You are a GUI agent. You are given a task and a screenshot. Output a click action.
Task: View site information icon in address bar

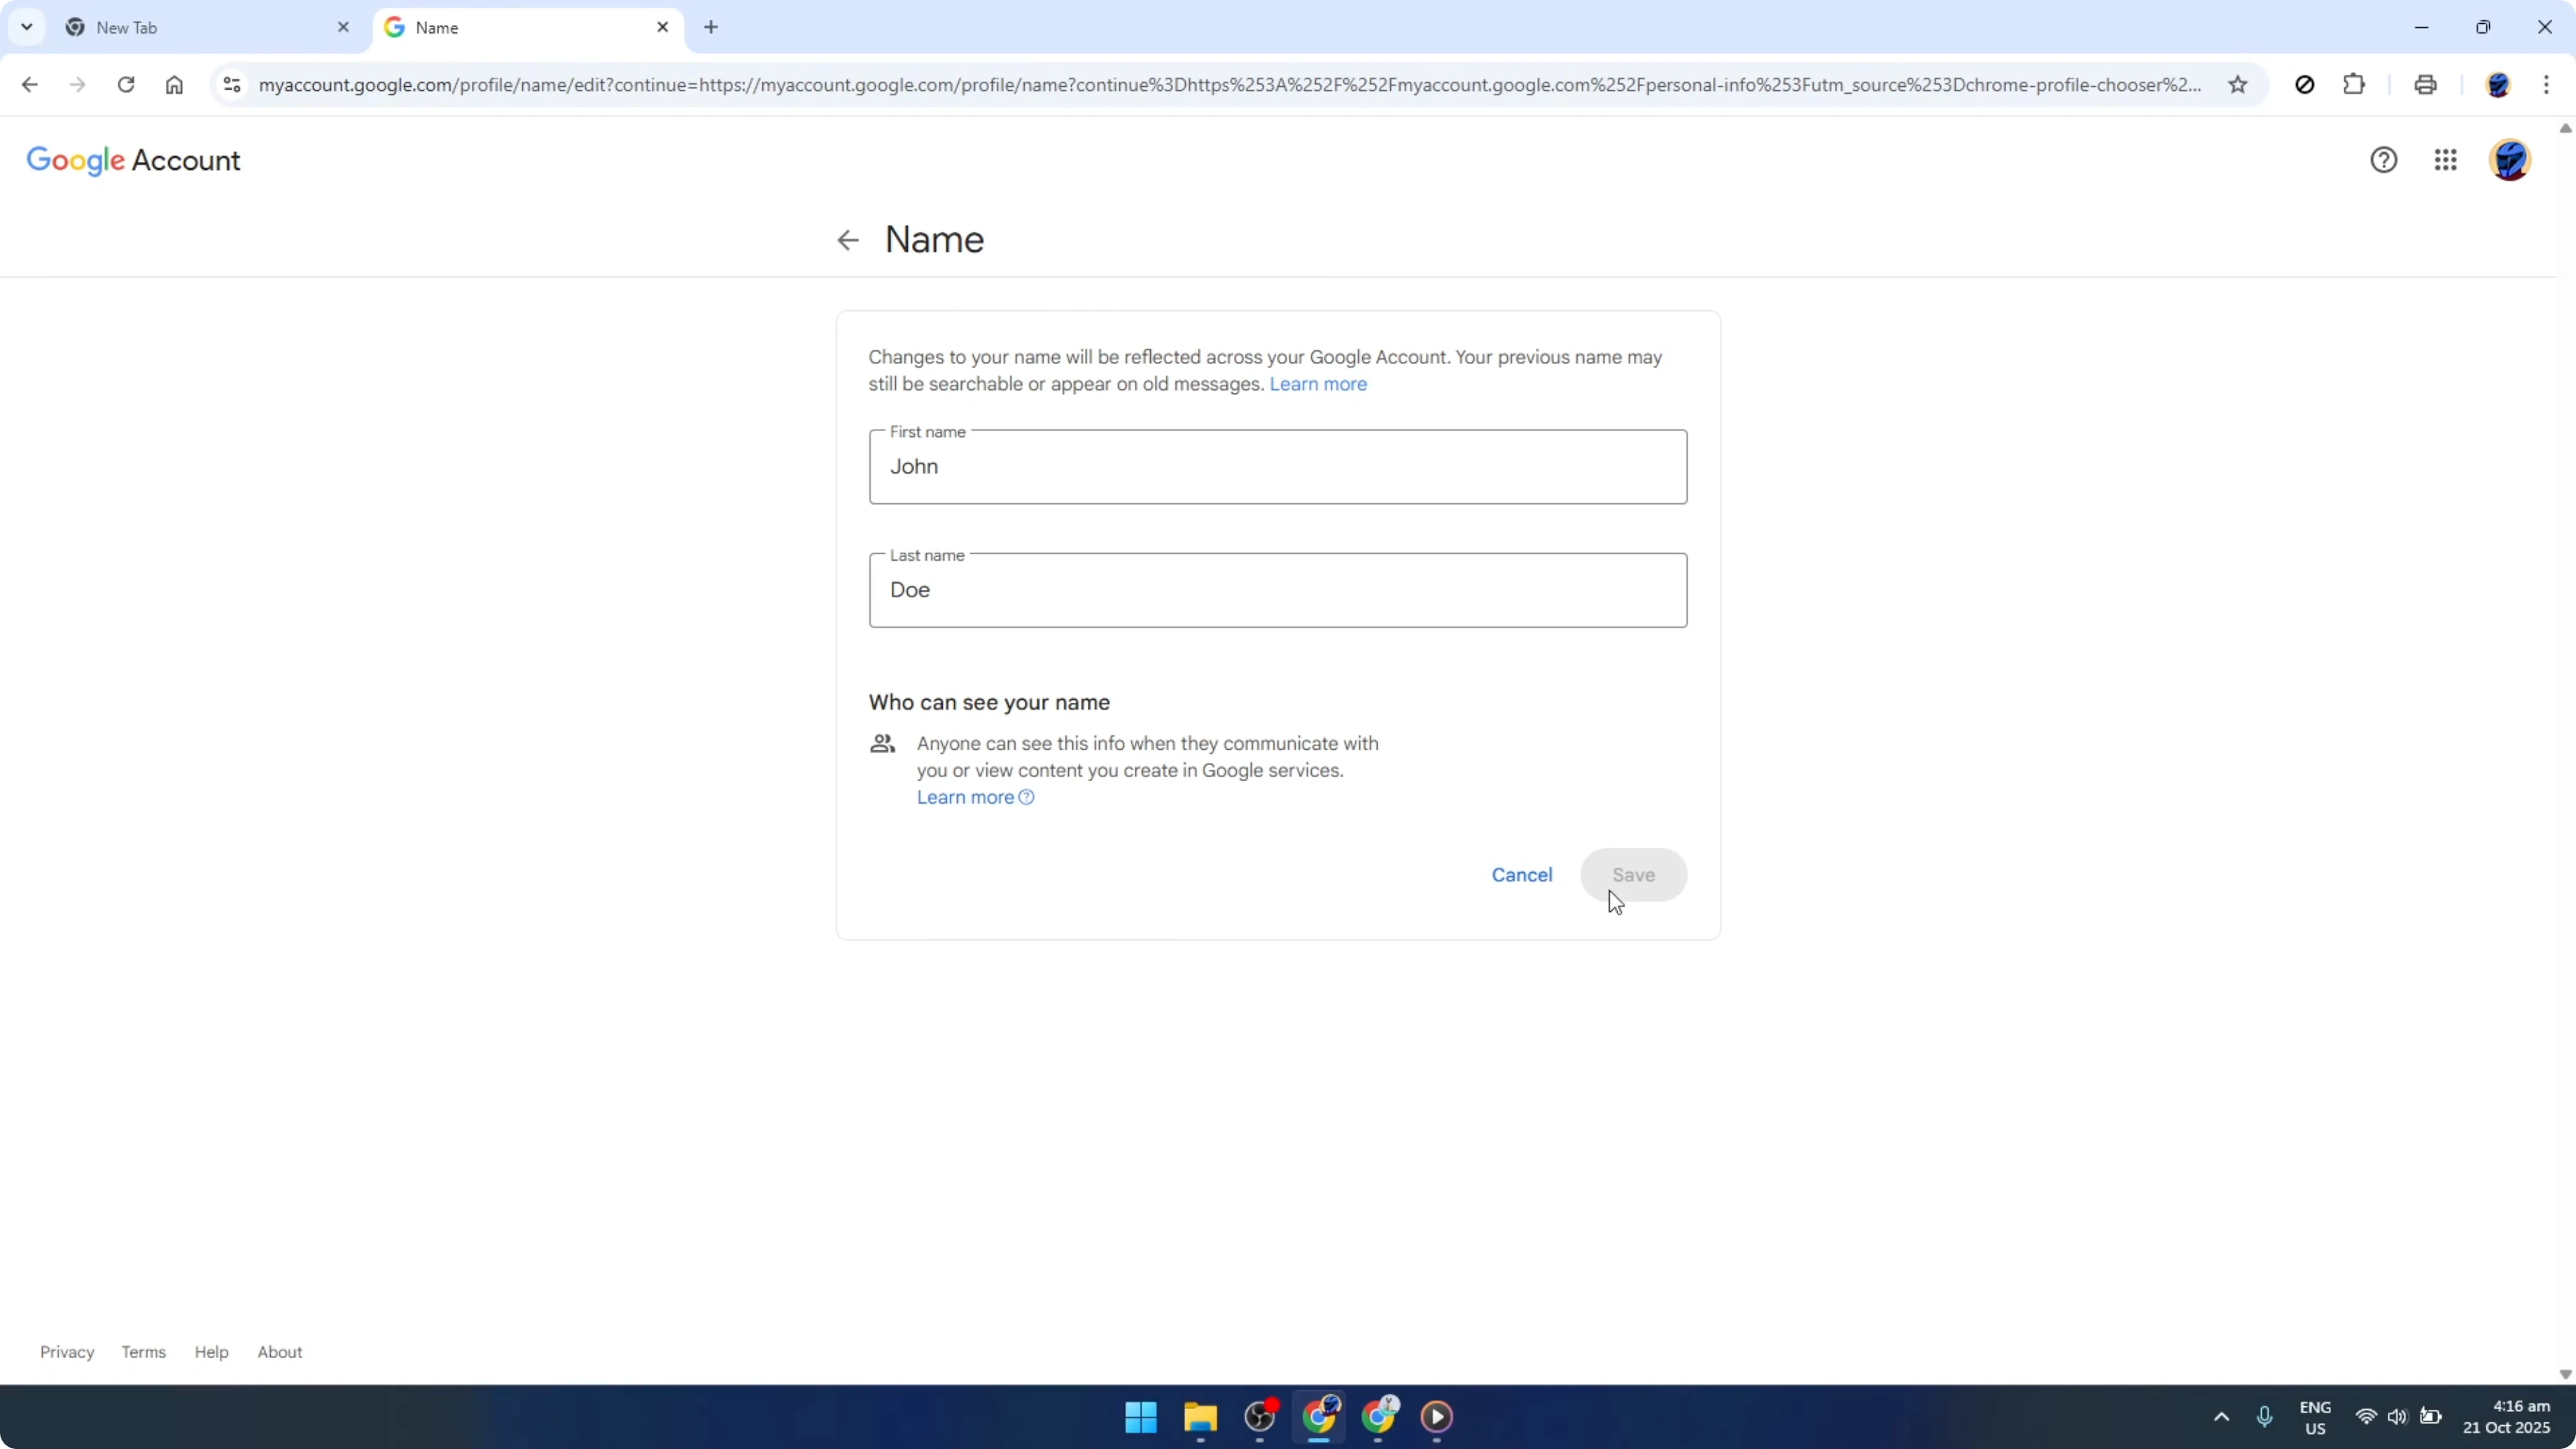[232, 85]
